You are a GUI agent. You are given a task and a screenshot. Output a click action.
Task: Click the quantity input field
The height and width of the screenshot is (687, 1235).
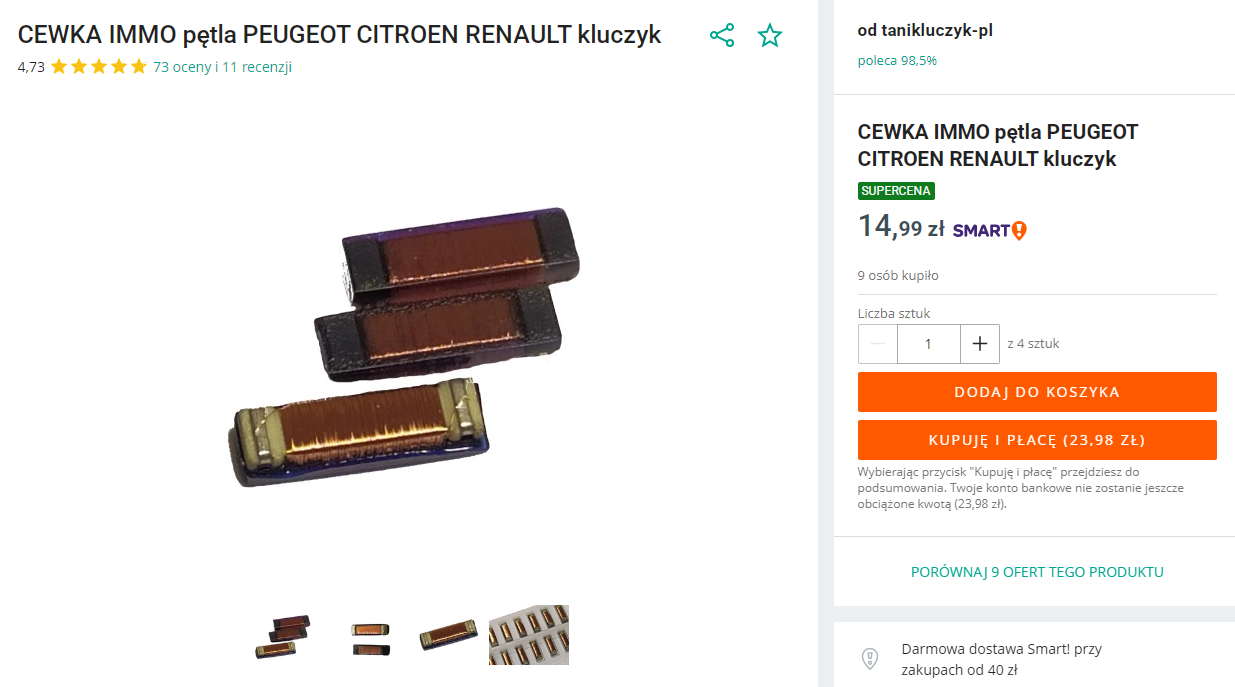(929, 344)
